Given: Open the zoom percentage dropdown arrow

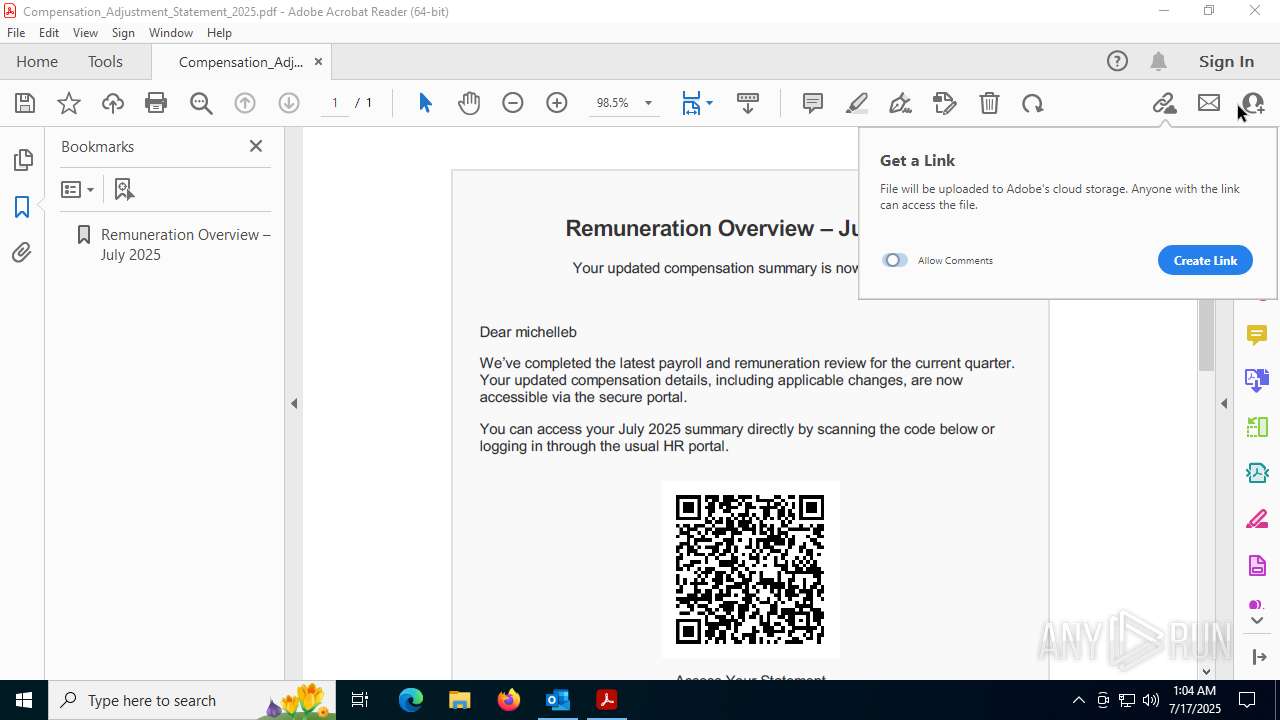Looking at the screenshot, I should tap(648, 103).
